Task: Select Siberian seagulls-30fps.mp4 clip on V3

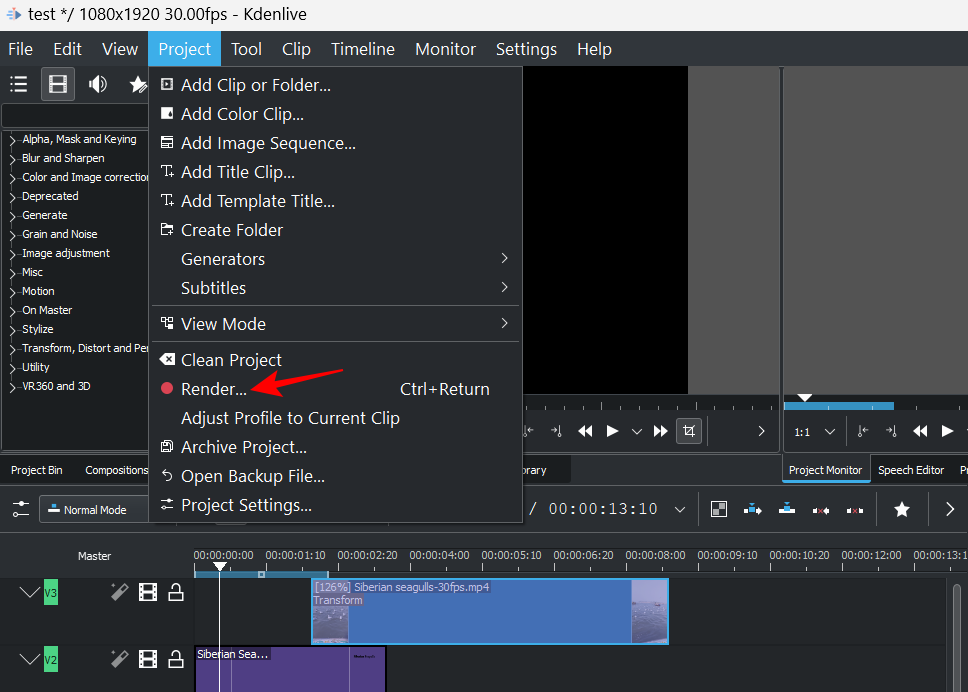Action: click(x=490, y=611)
